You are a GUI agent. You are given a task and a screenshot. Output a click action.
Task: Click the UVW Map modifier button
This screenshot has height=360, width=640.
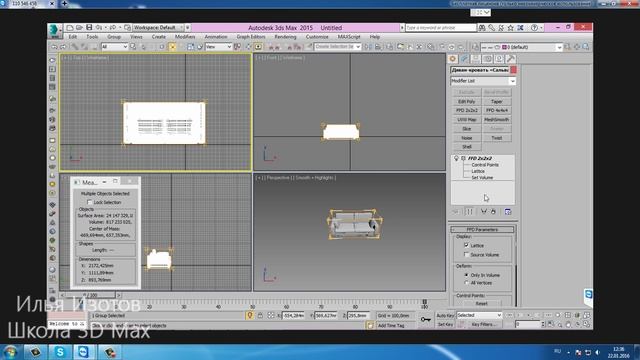tap(467, 120)
